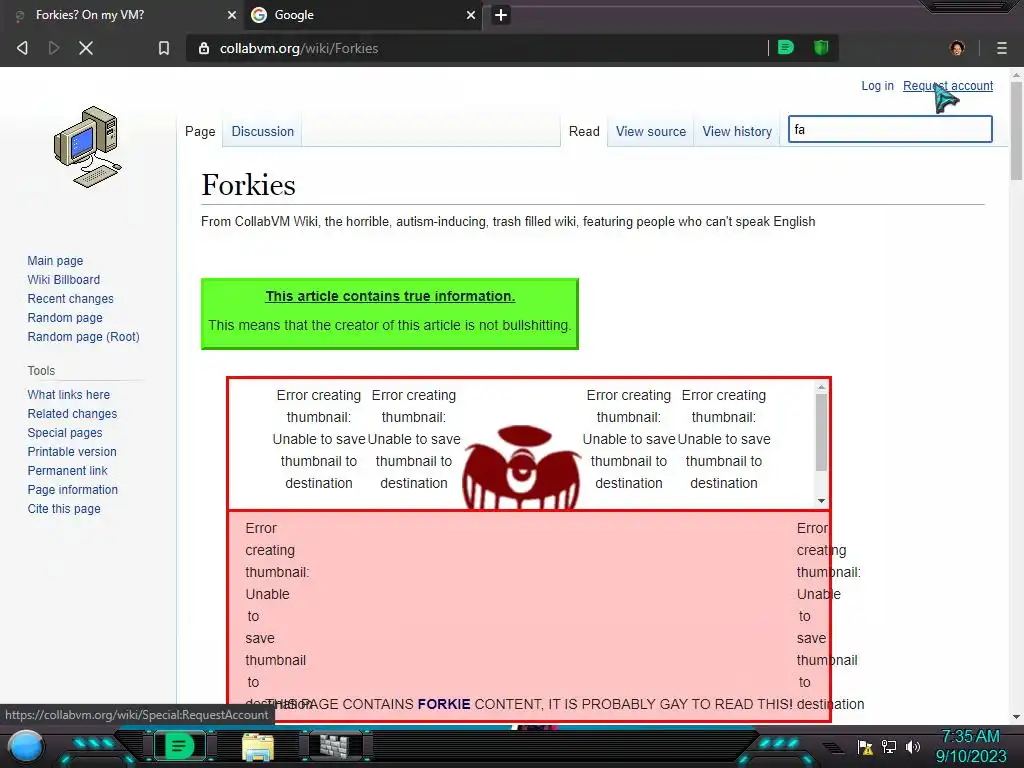Select the Read tab
This screenshot has height=768, width=1024.
point(584,131)
